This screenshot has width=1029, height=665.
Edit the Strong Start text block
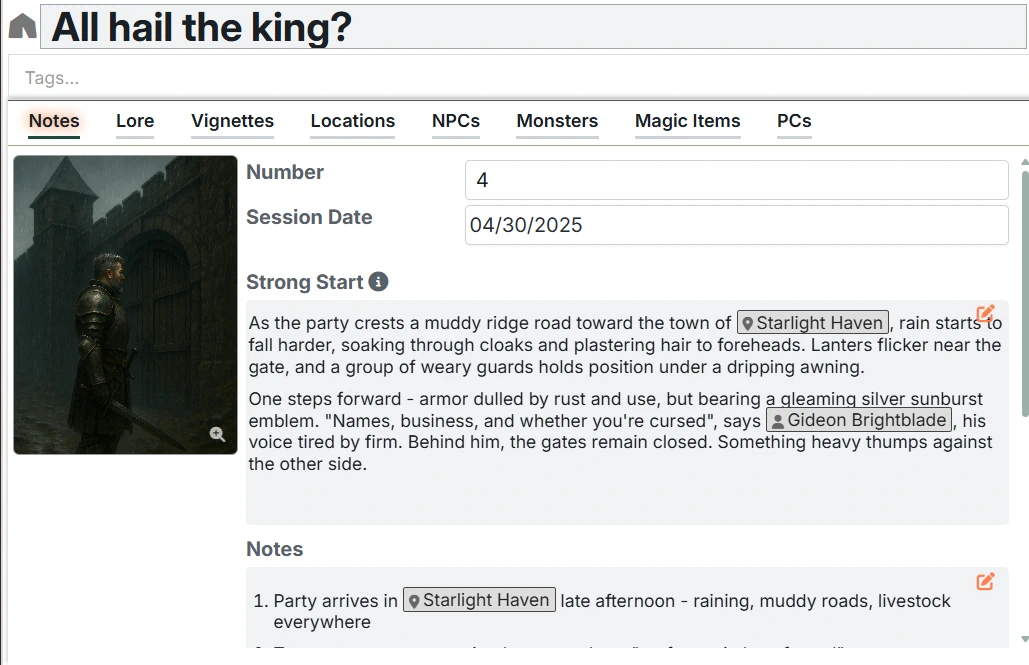985,314
